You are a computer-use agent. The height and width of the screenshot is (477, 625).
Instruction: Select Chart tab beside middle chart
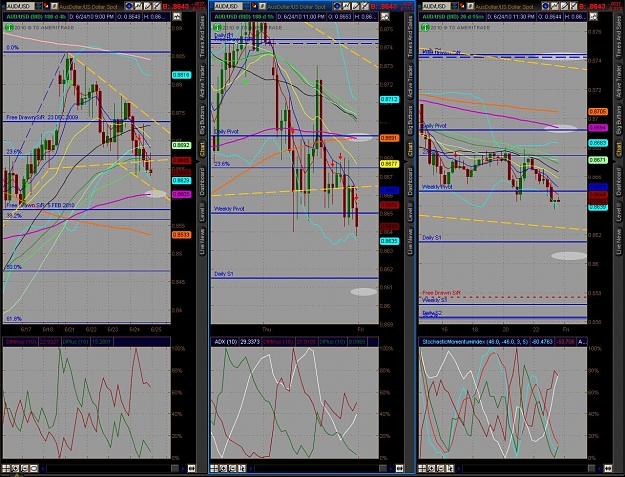[410, 149]
